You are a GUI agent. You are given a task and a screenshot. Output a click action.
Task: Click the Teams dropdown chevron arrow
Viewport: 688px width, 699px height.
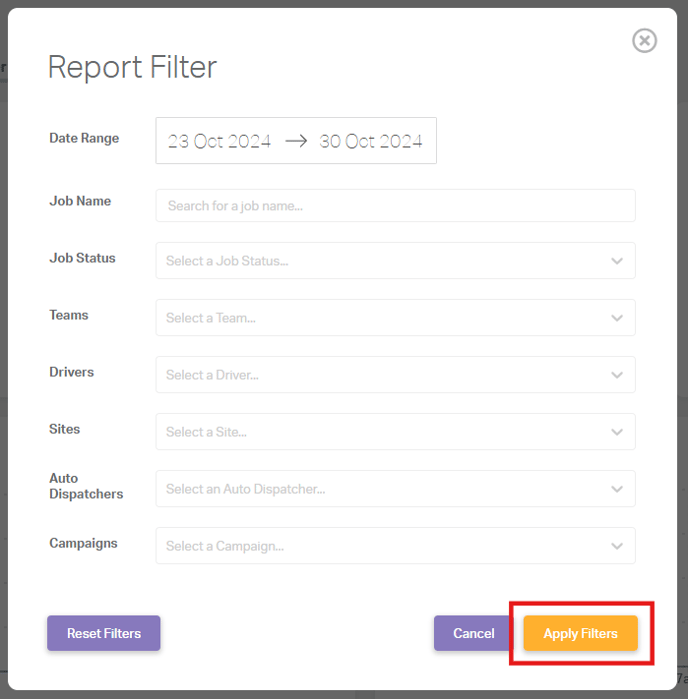tap(617, 318)
